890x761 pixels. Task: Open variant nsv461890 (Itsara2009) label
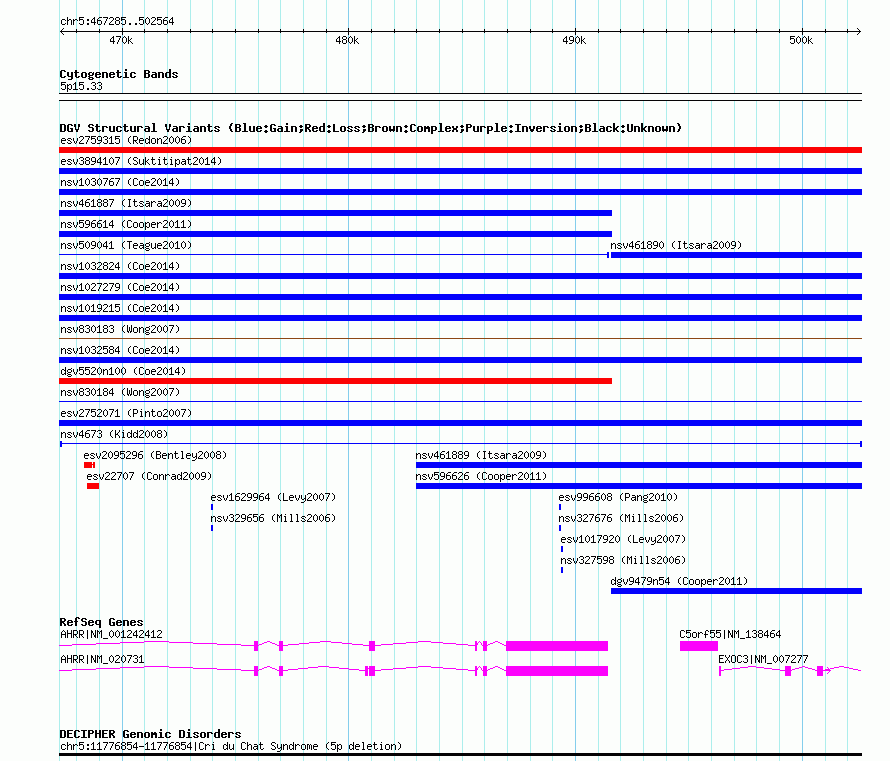pyautogui.click(x=676, y=245)
